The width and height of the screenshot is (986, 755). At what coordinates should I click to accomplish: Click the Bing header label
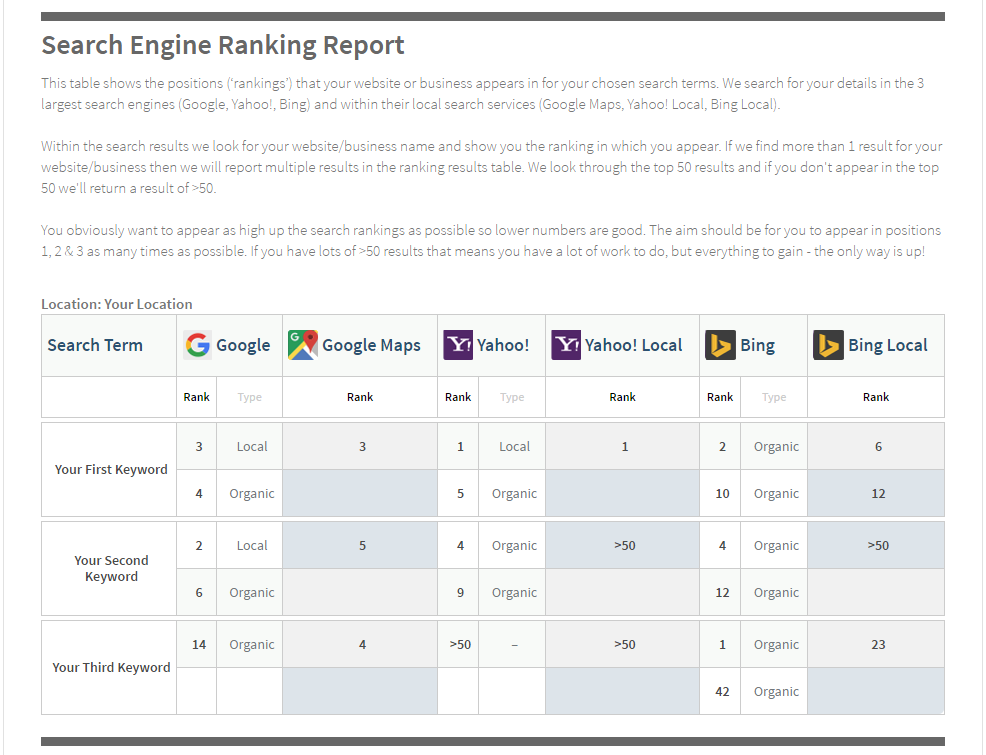[757, 345]
